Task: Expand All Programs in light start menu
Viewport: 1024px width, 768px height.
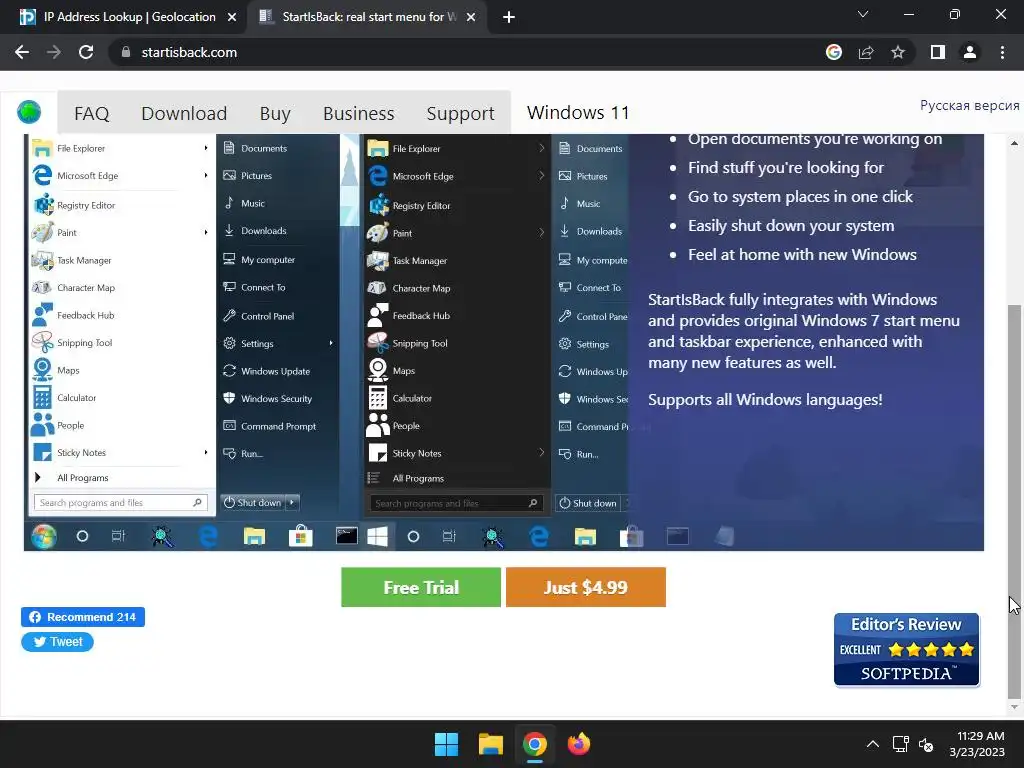Action: (x=82, y=477)
